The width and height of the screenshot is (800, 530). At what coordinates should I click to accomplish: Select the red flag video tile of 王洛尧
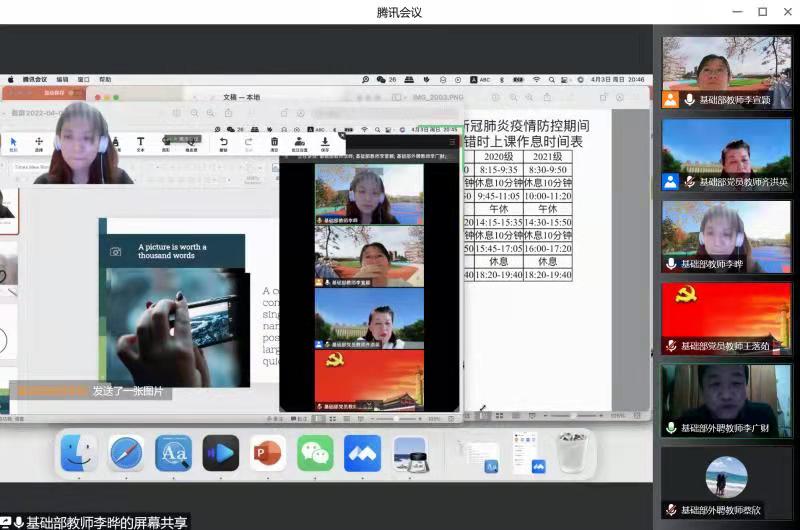[x=726, y=318]
